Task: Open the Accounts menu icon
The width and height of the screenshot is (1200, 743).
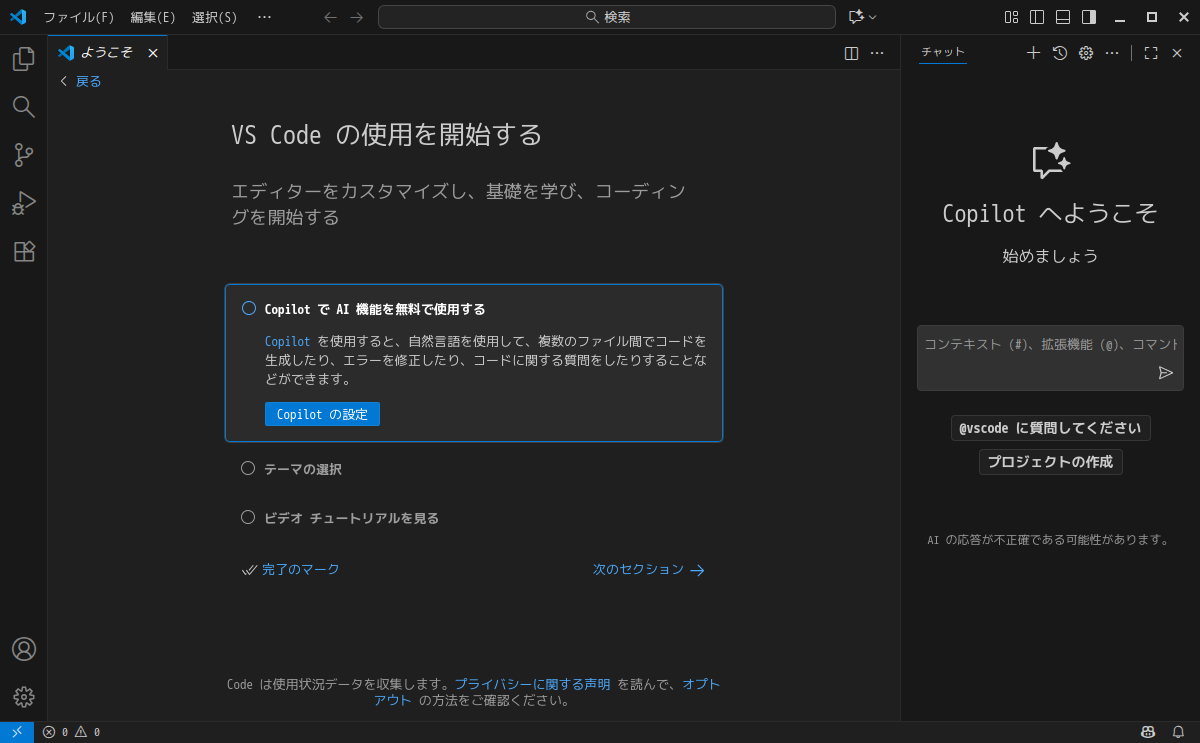Action: [23, 649]
